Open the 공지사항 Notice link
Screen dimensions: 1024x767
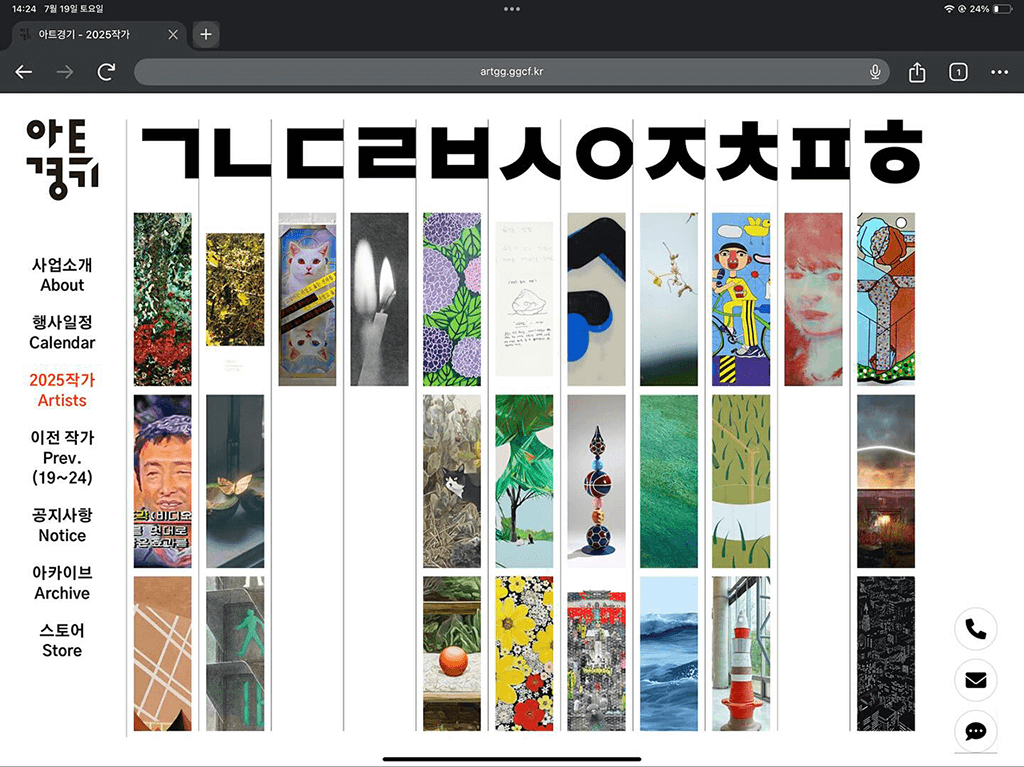coord(62,525)
